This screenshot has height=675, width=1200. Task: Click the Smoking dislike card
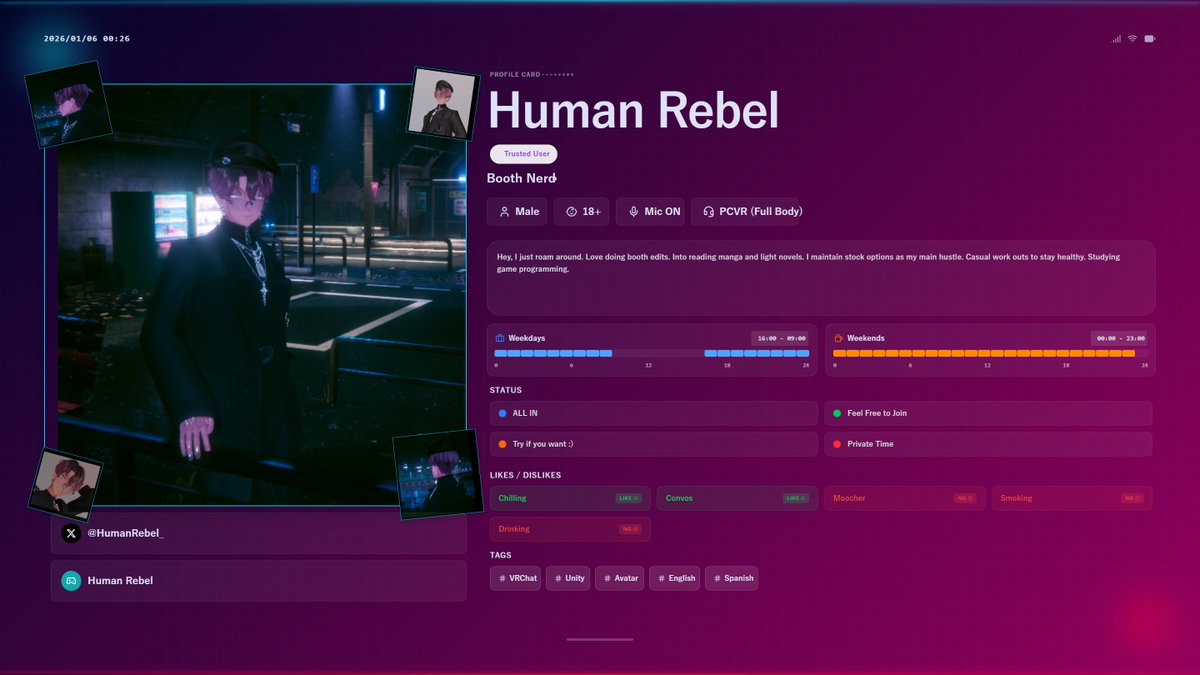[x=1072, y=498]
